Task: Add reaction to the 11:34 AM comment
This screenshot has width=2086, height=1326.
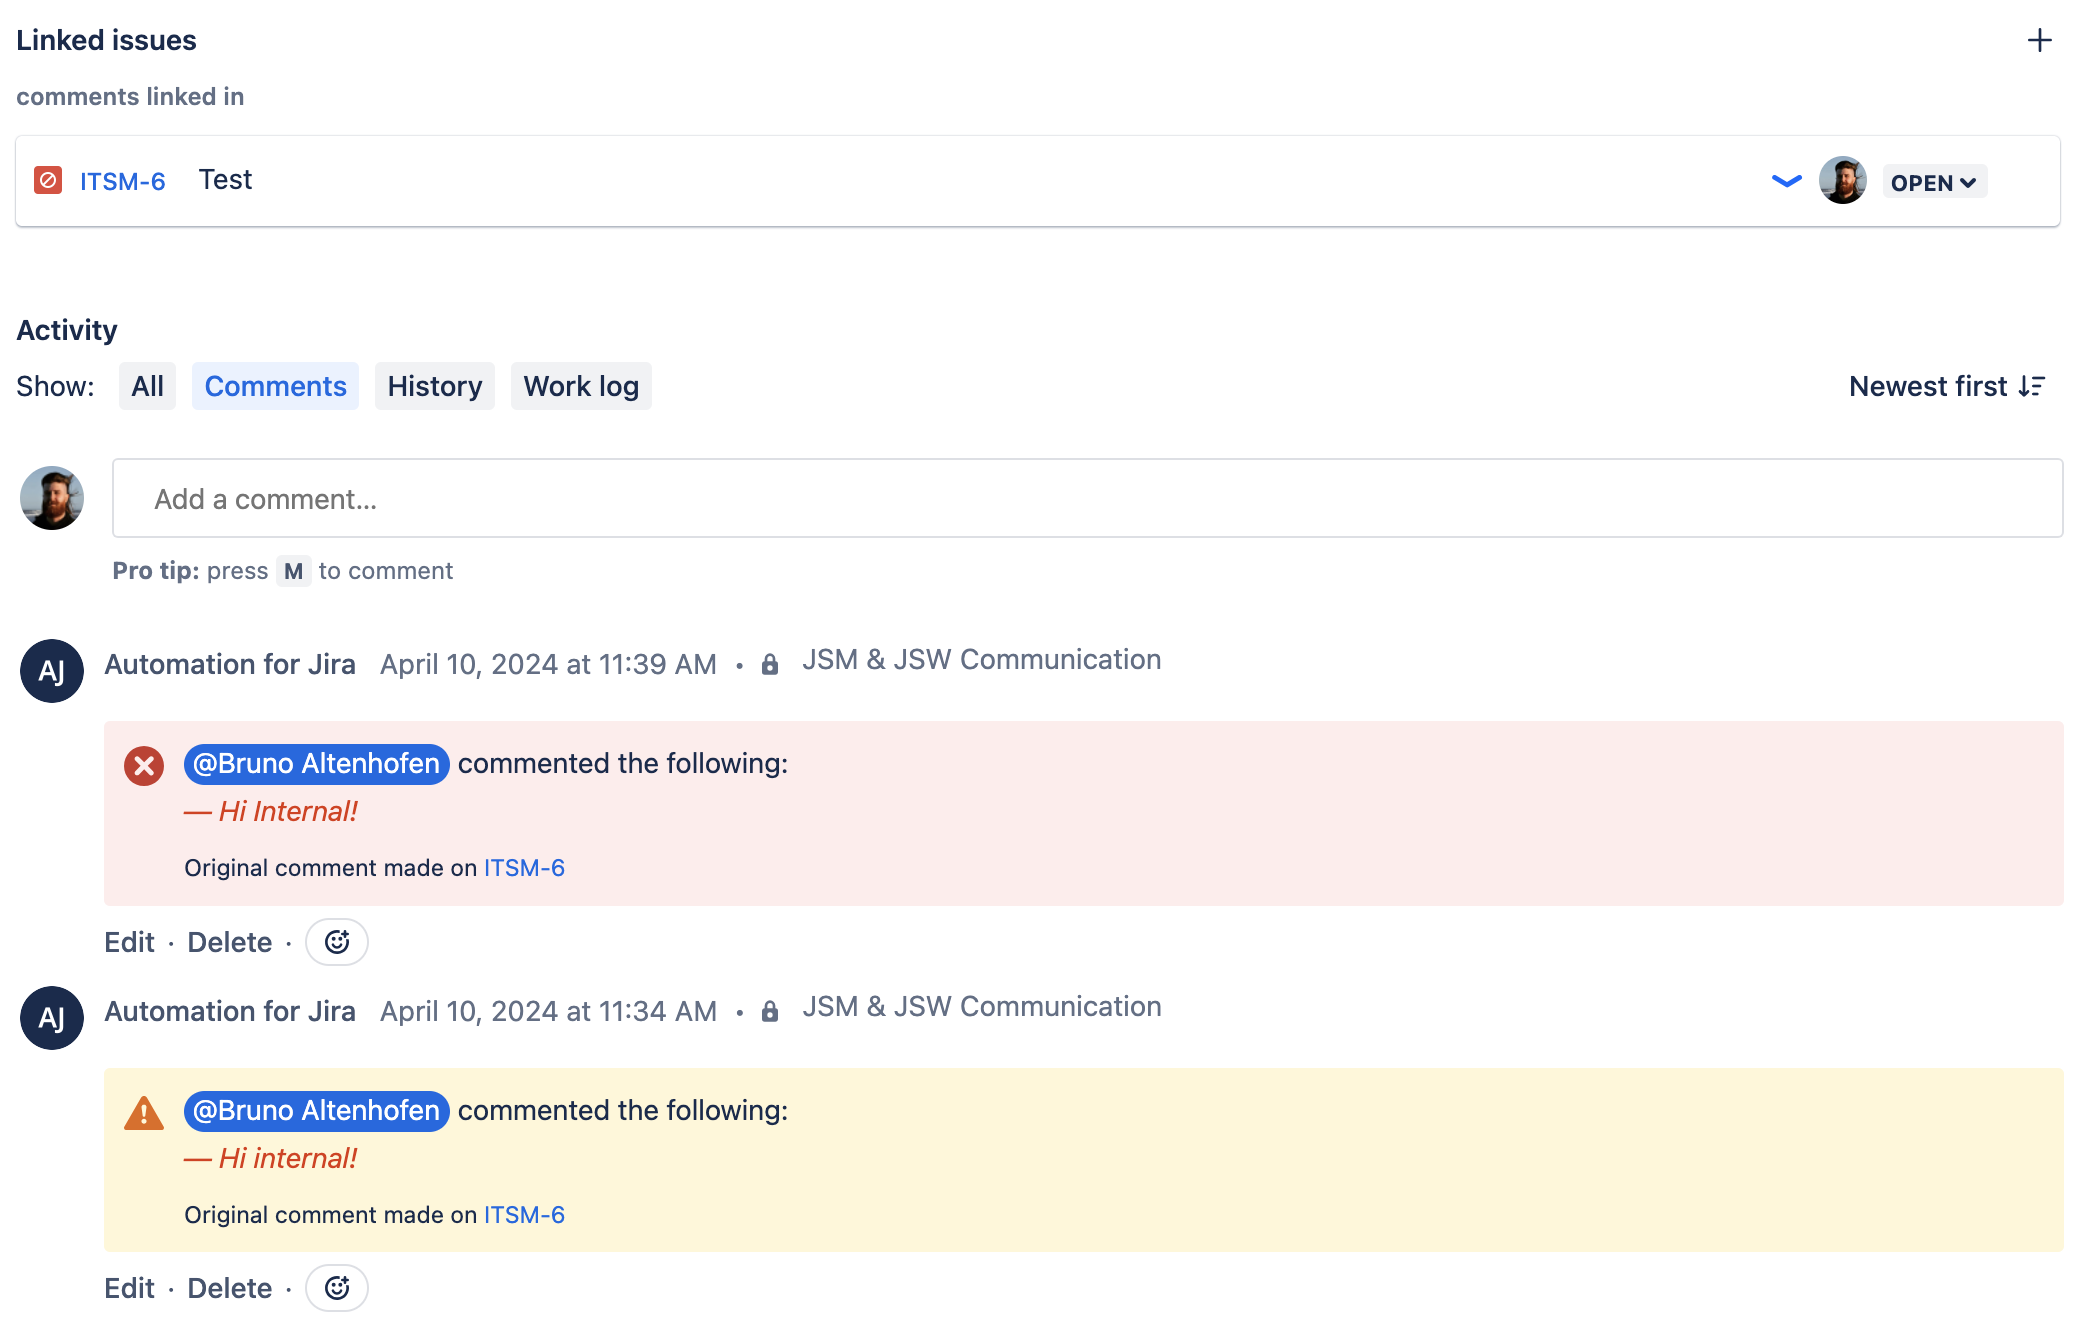Action: pyautogui.click(x=337, y=1288)
